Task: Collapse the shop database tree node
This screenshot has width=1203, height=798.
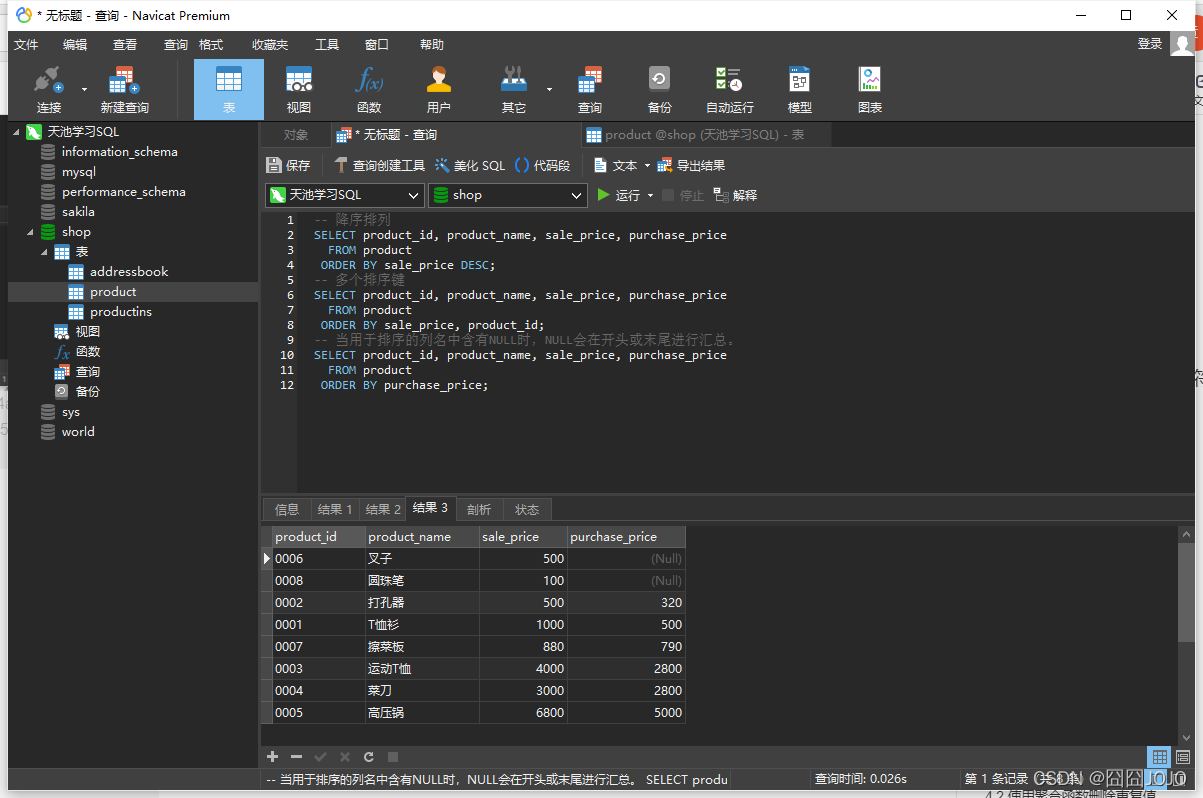Action: (x=31, y=232)
